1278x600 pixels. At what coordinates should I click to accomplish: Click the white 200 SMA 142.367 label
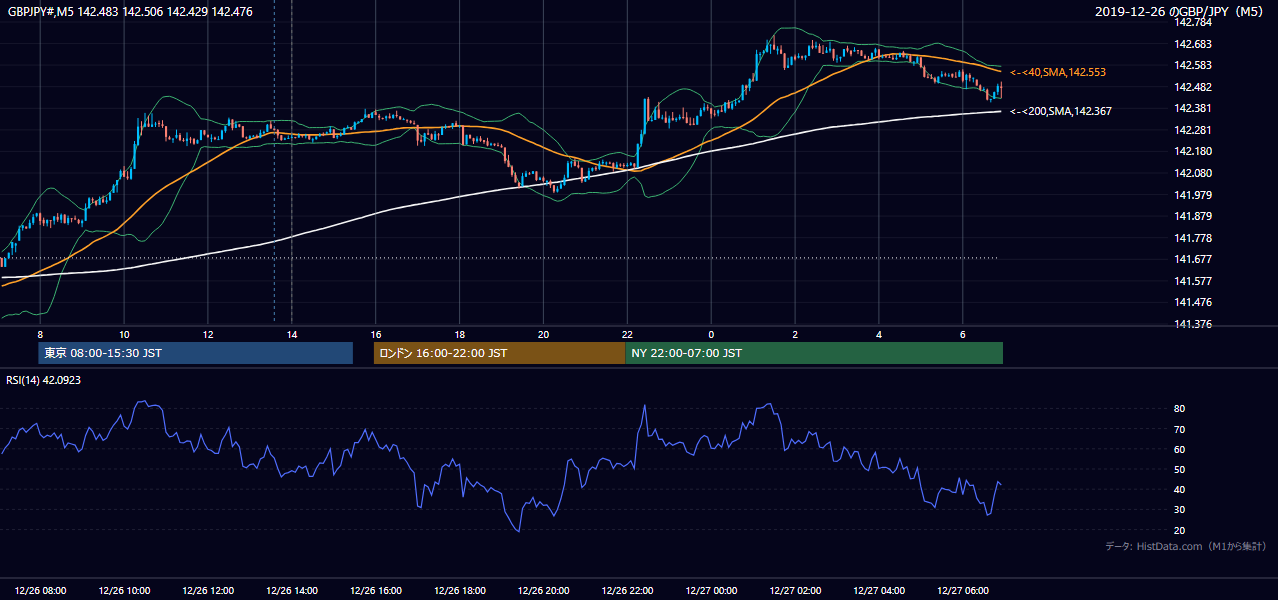[x=1061, y=111]
